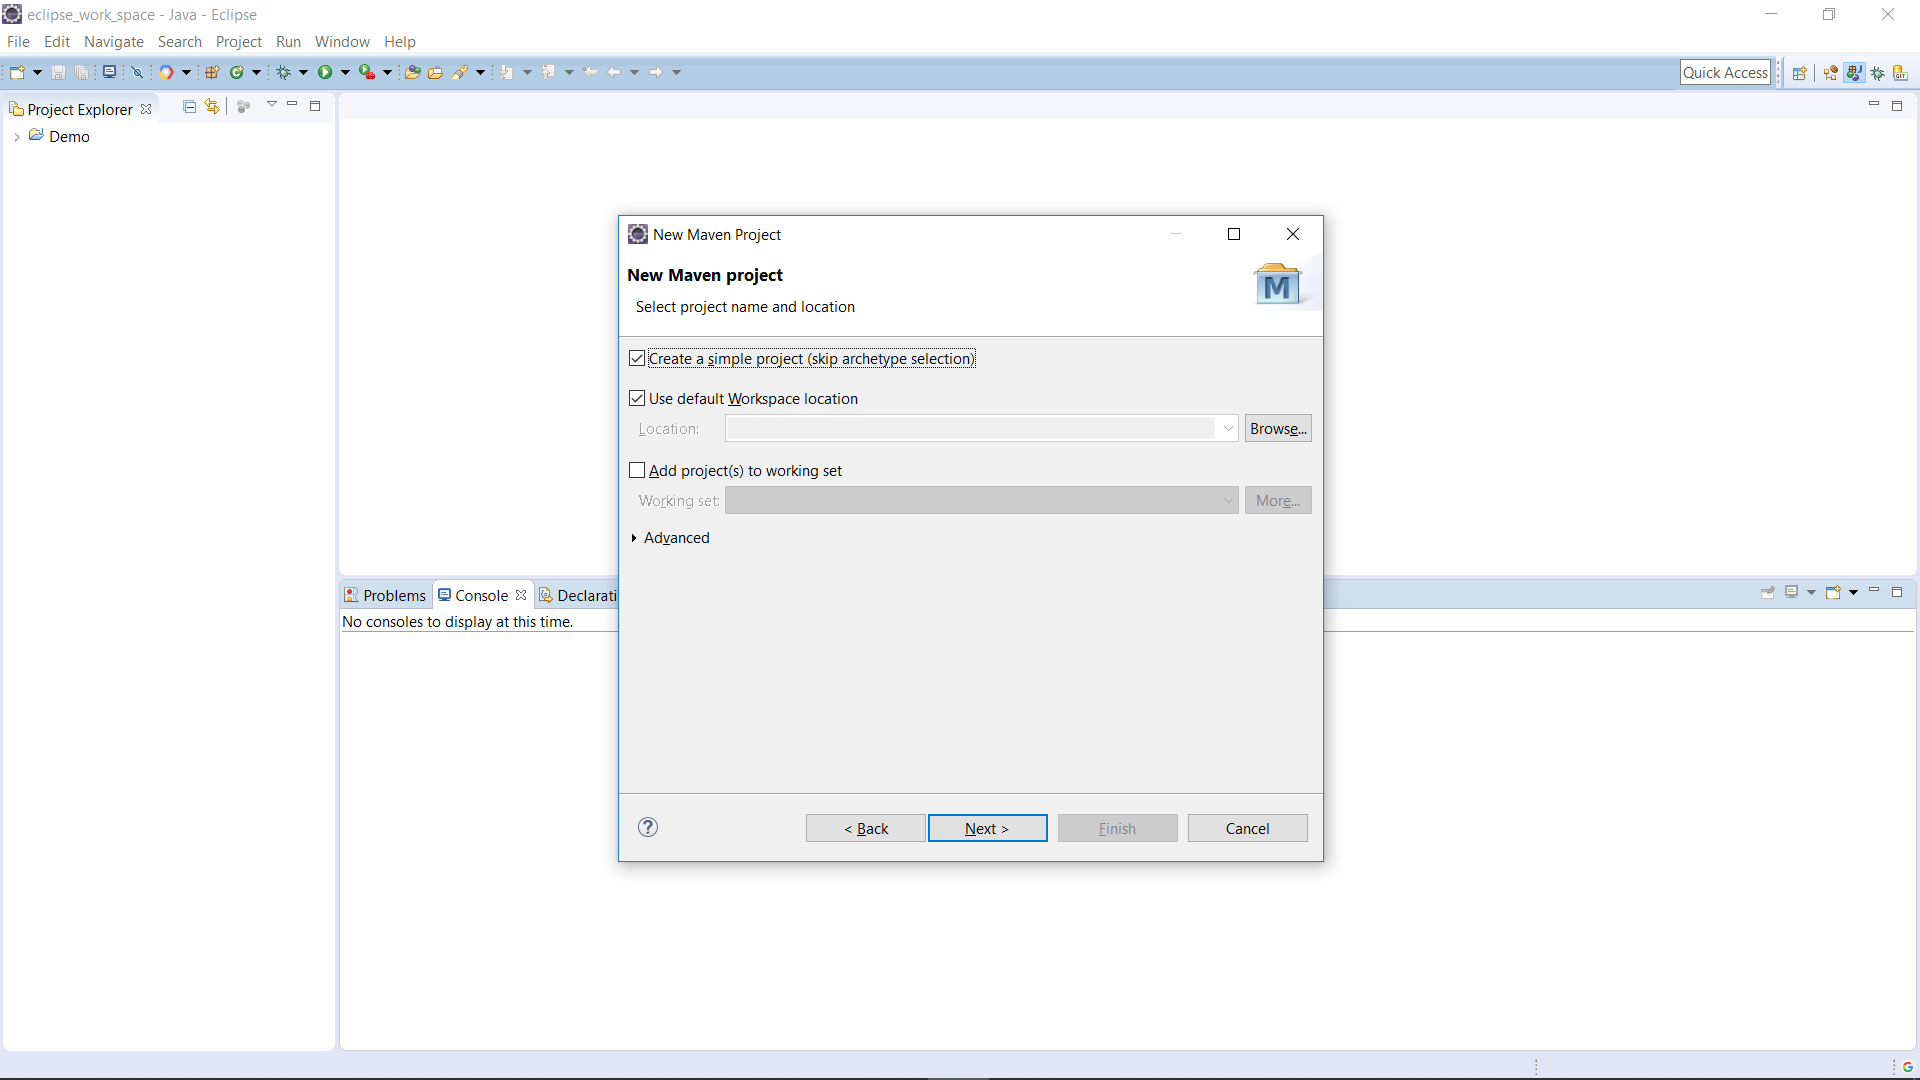Click the Open Perspective icon

1800,73
